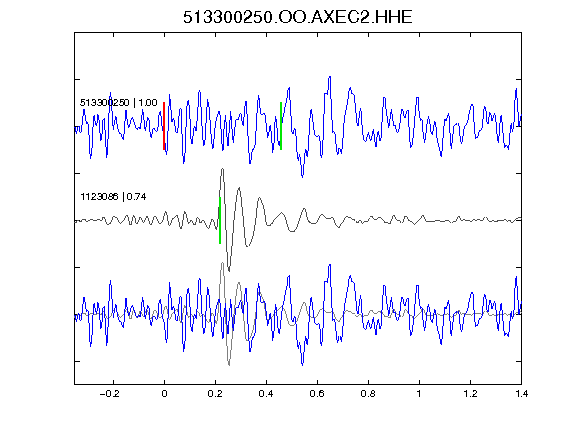Click the x-axis tick label 1

[419, 394]
